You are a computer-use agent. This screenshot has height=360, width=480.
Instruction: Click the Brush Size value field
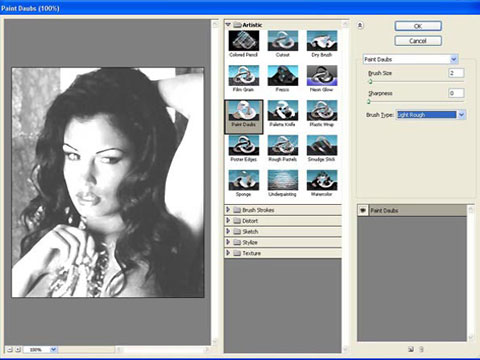pos(456,73)
